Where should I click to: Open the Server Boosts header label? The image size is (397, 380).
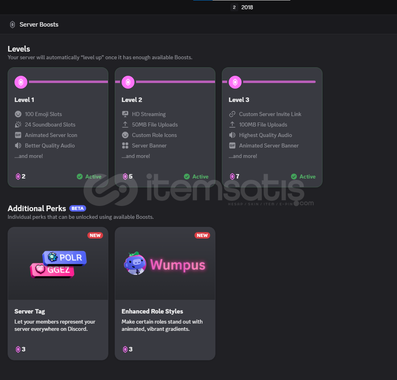(x=39, y=25)
